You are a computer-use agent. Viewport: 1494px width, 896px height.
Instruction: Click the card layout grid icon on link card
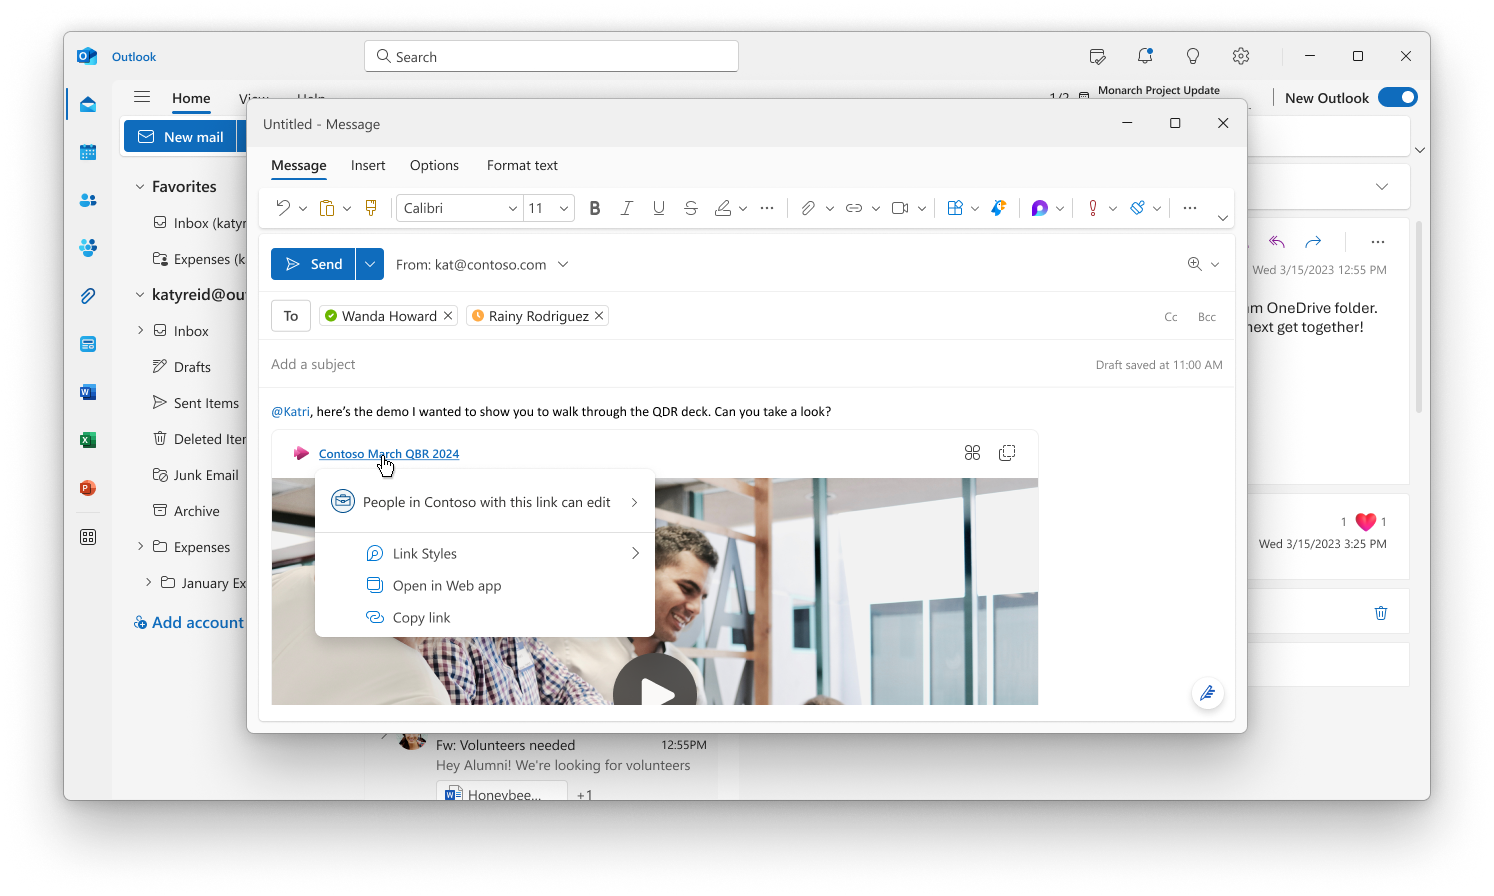pos(972,453)
